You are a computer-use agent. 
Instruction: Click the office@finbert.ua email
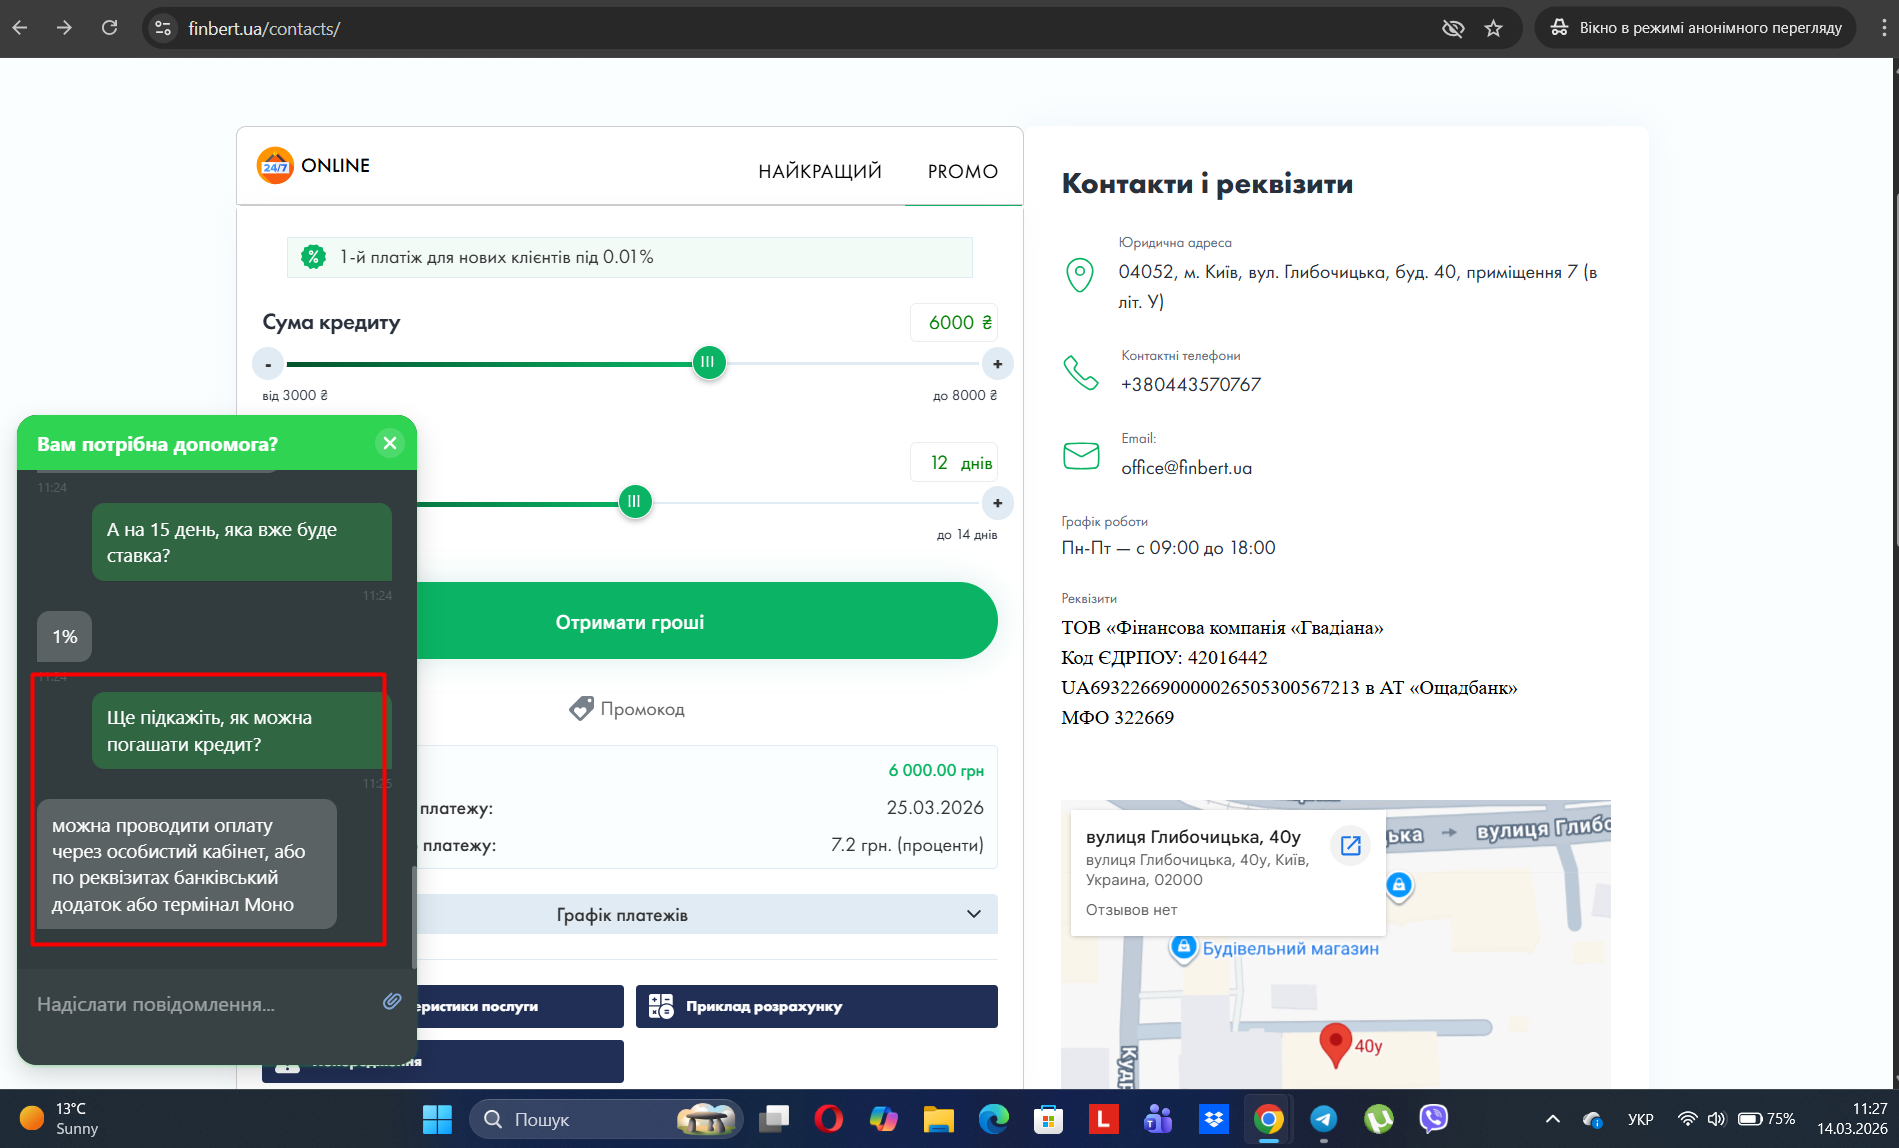1186,468
